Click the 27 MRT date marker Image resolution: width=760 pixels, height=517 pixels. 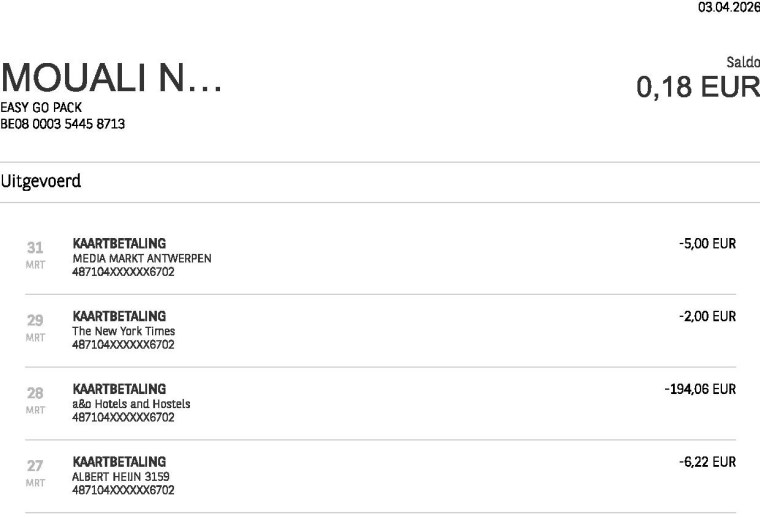click(35, 473)
